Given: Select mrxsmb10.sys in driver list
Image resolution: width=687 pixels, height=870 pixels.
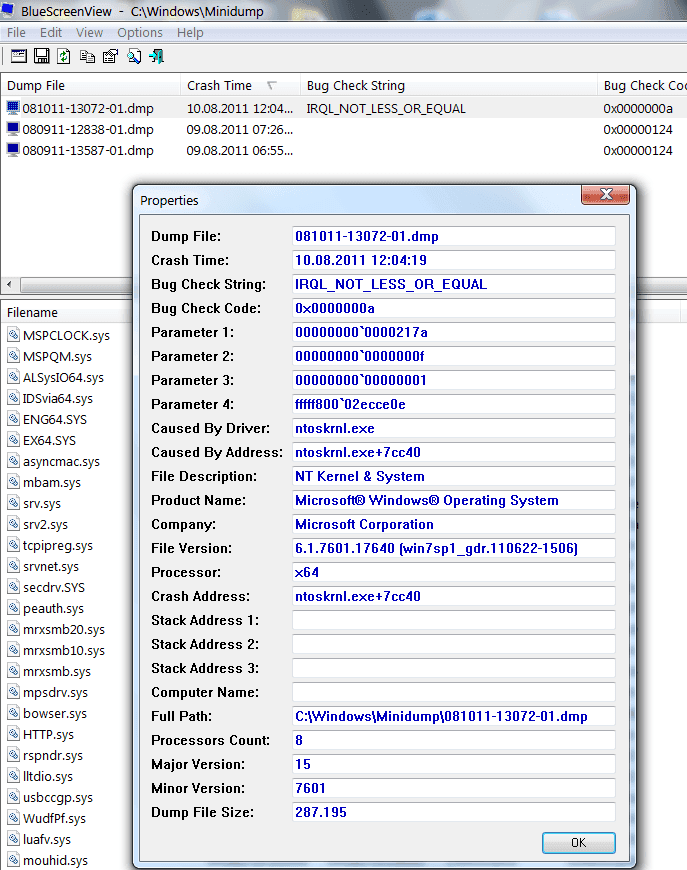Looking at the screenshot, I should pyautogui.click(x=64, y=650).
